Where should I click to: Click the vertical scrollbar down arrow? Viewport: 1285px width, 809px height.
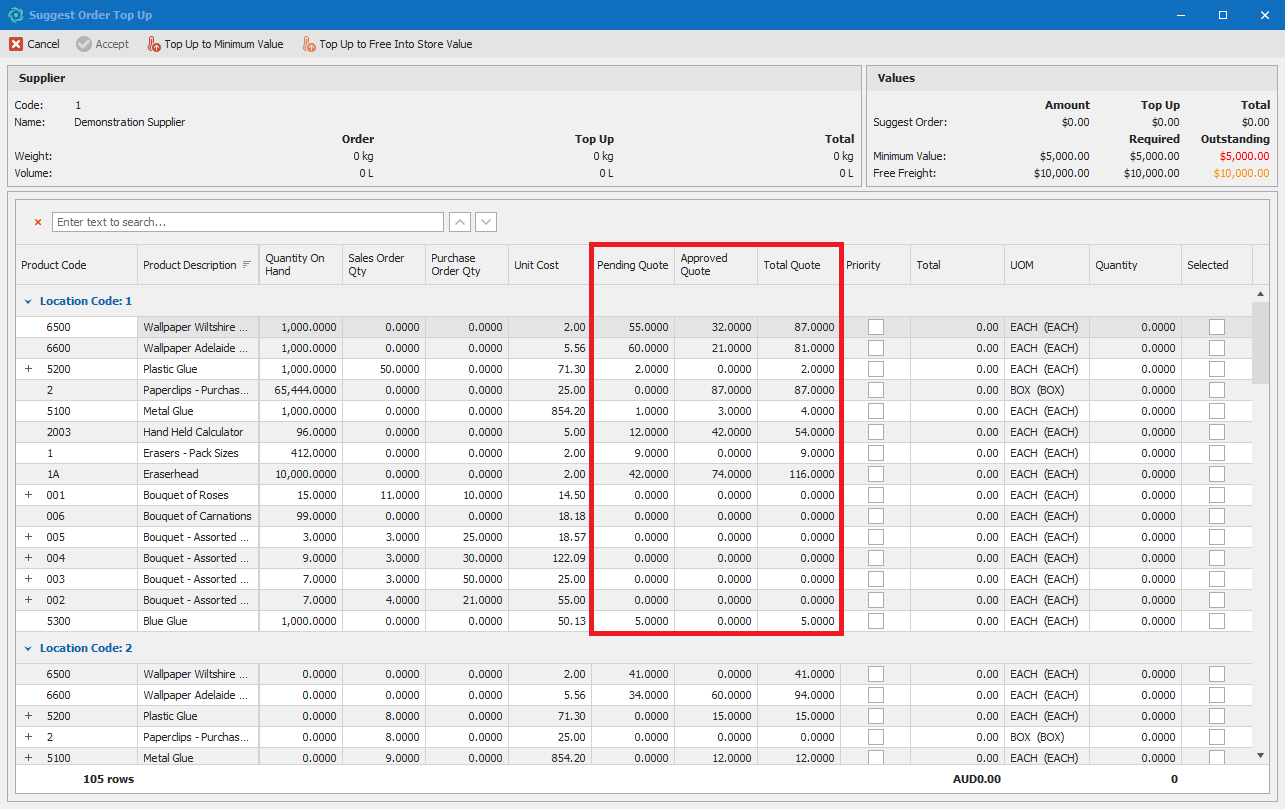[1260, 755]
